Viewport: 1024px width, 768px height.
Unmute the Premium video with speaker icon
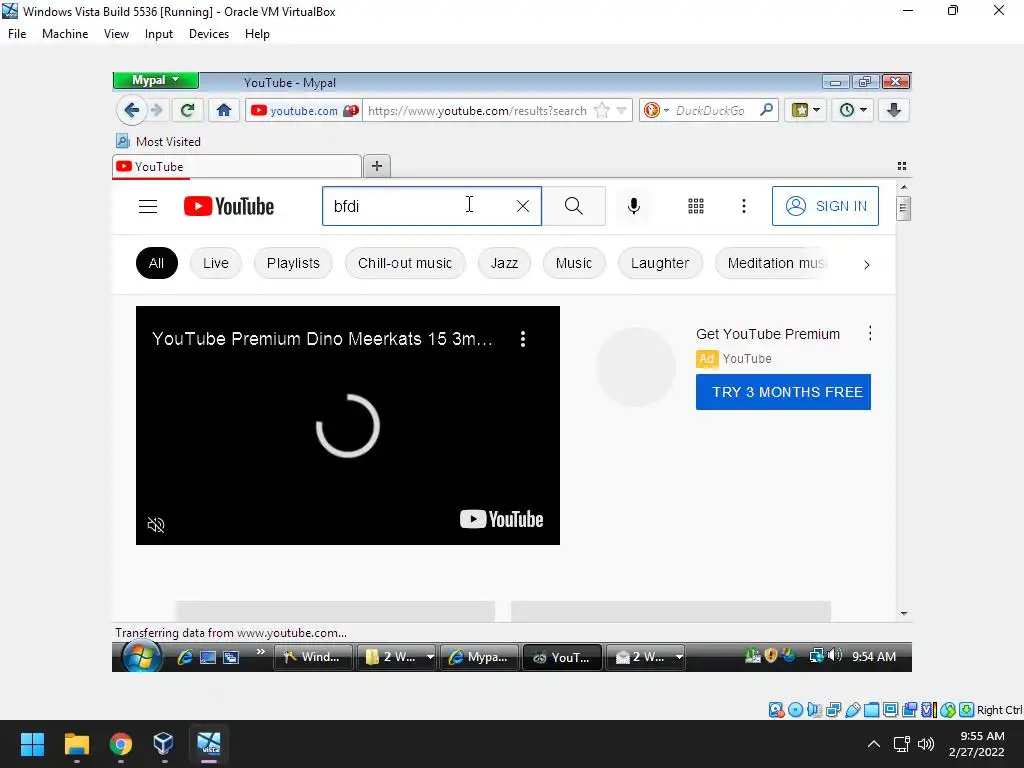(x=156, y=524)
